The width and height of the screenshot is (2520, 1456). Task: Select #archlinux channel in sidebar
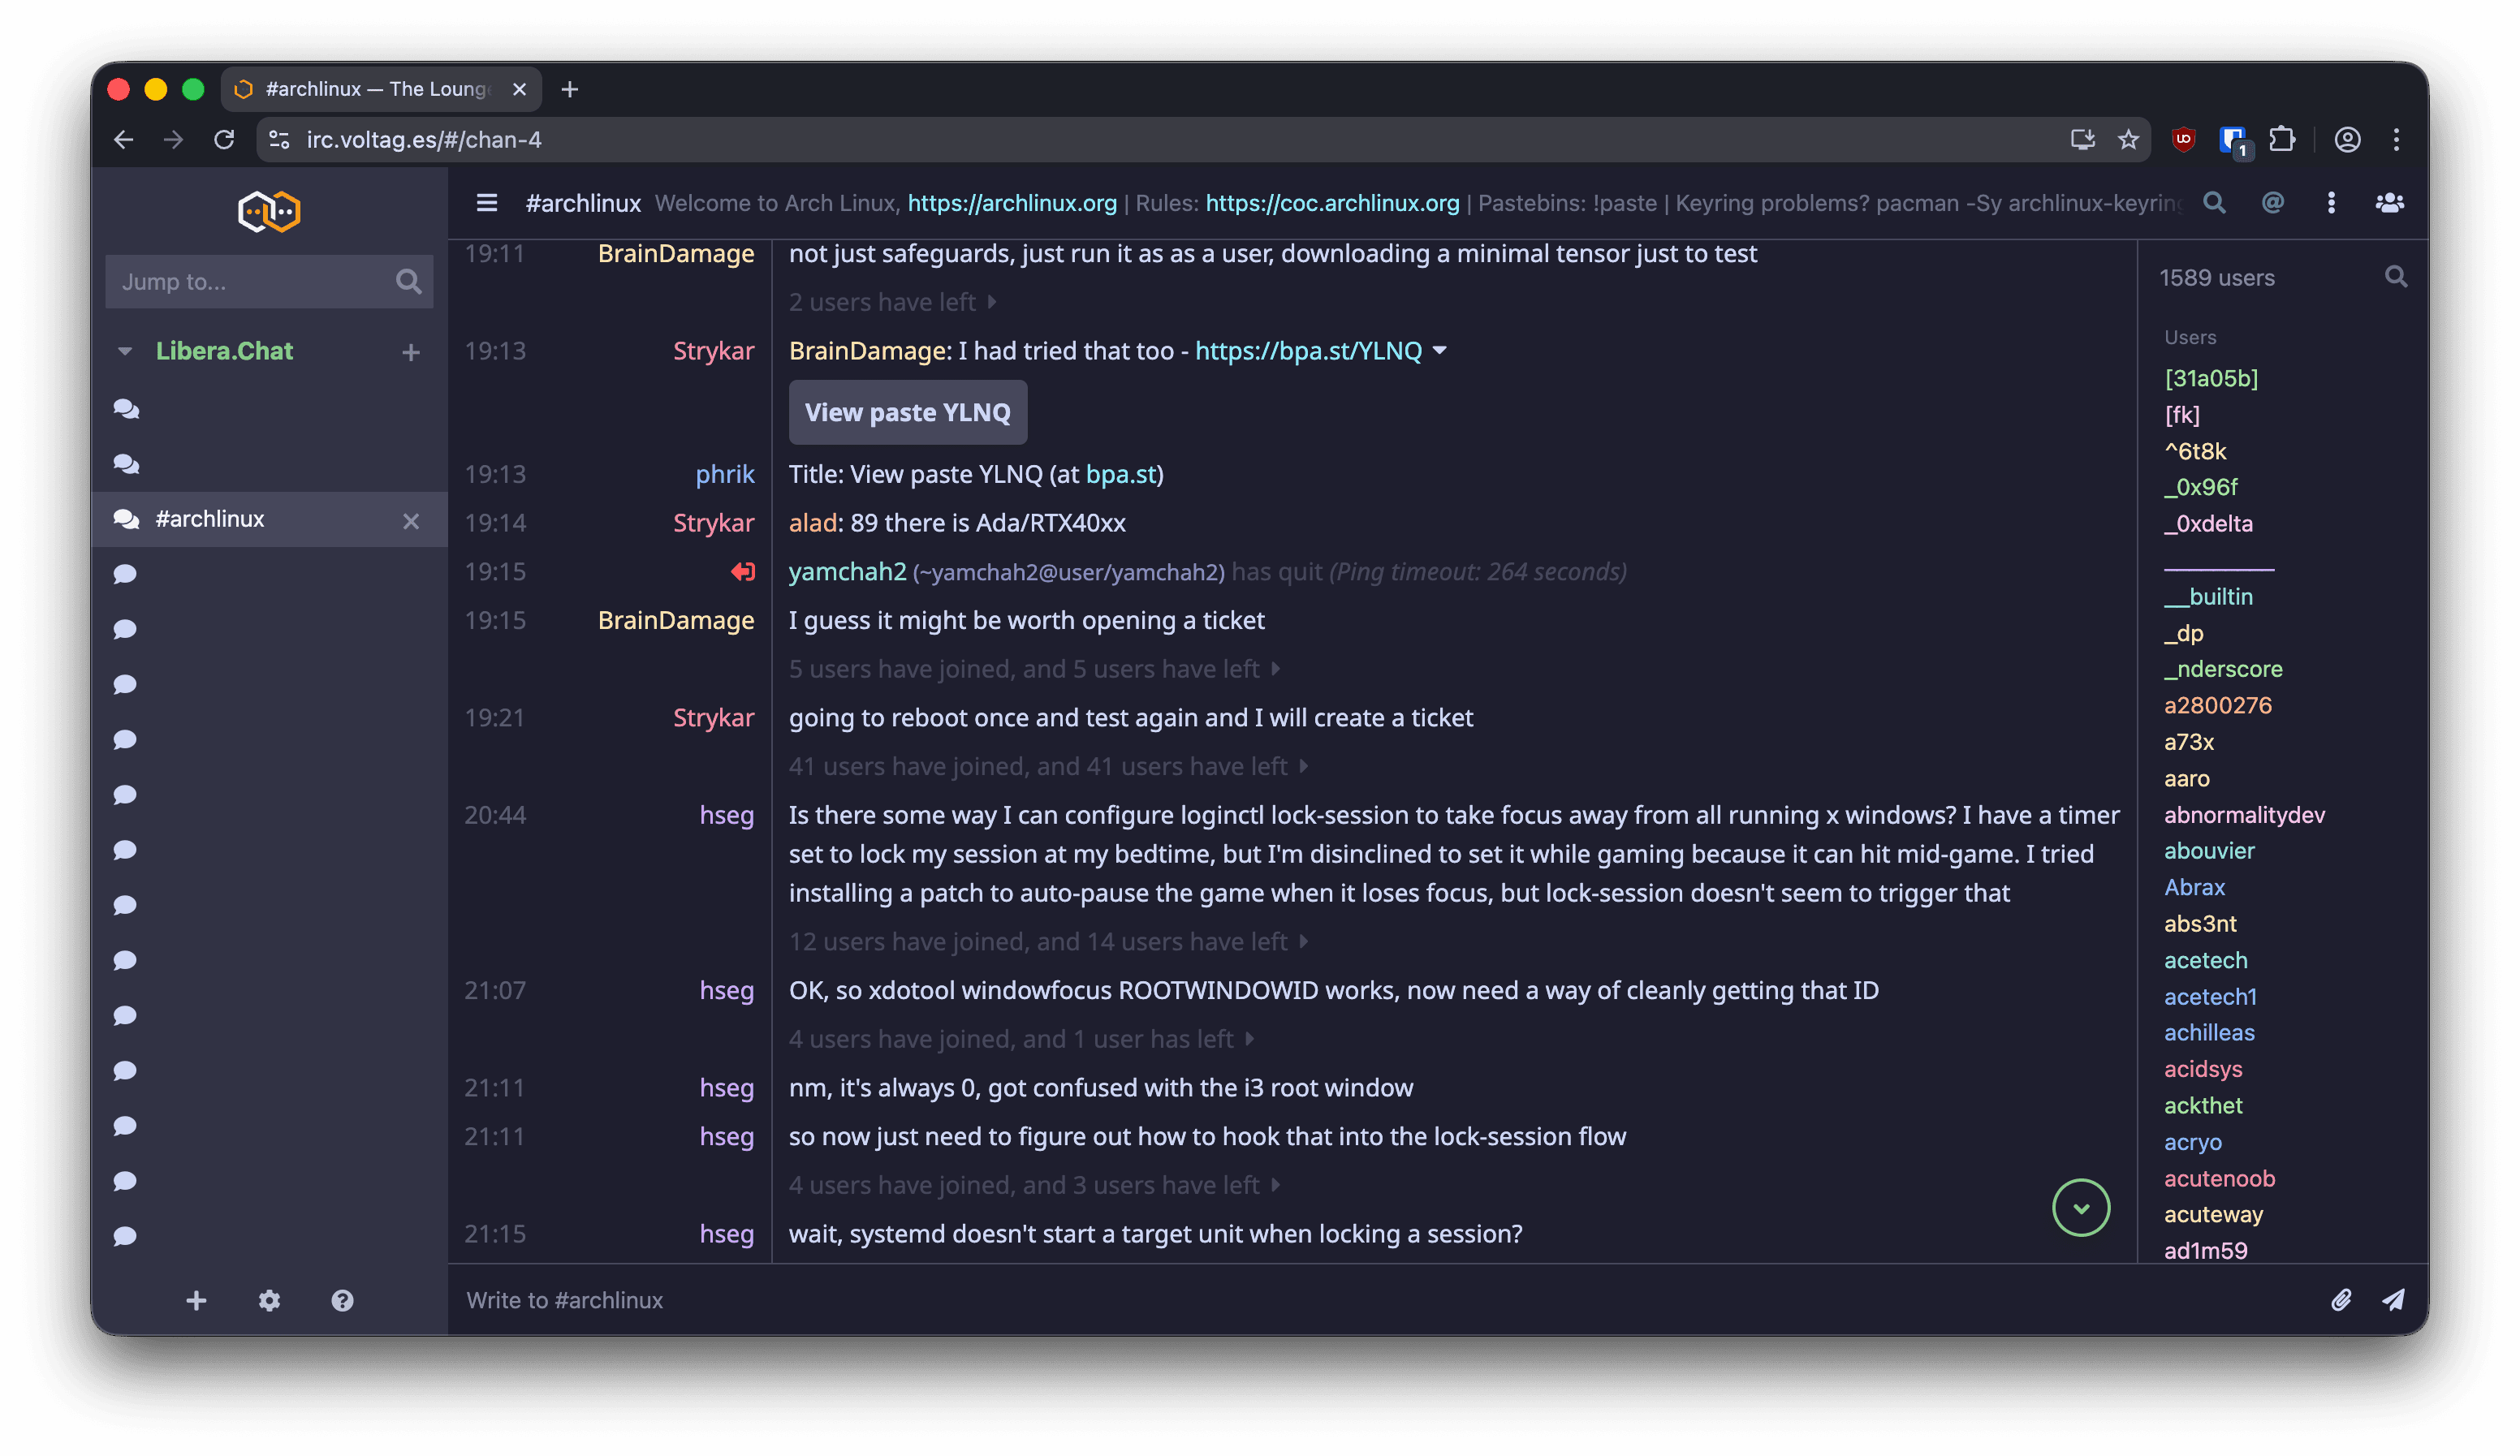(210, 519)
